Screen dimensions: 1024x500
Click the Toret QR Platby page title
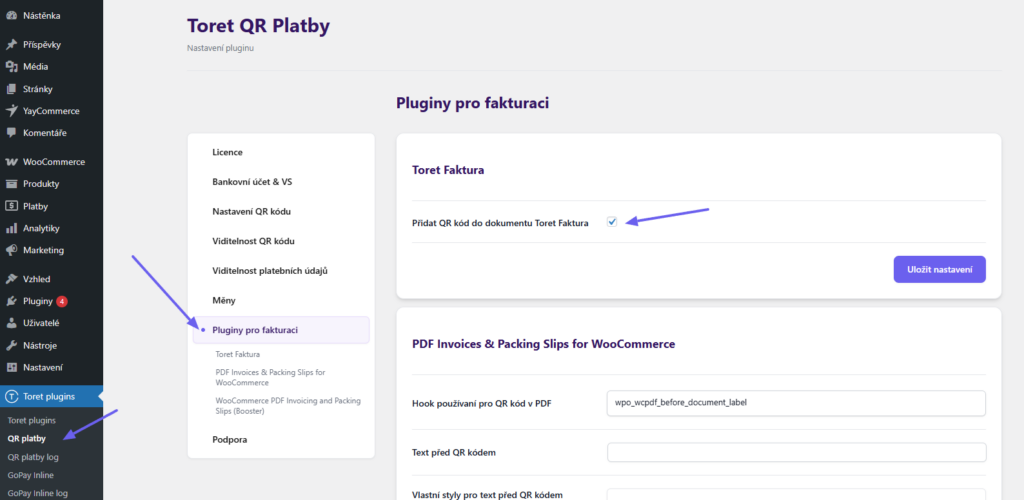pyautogui.click(x=259, y=25)
